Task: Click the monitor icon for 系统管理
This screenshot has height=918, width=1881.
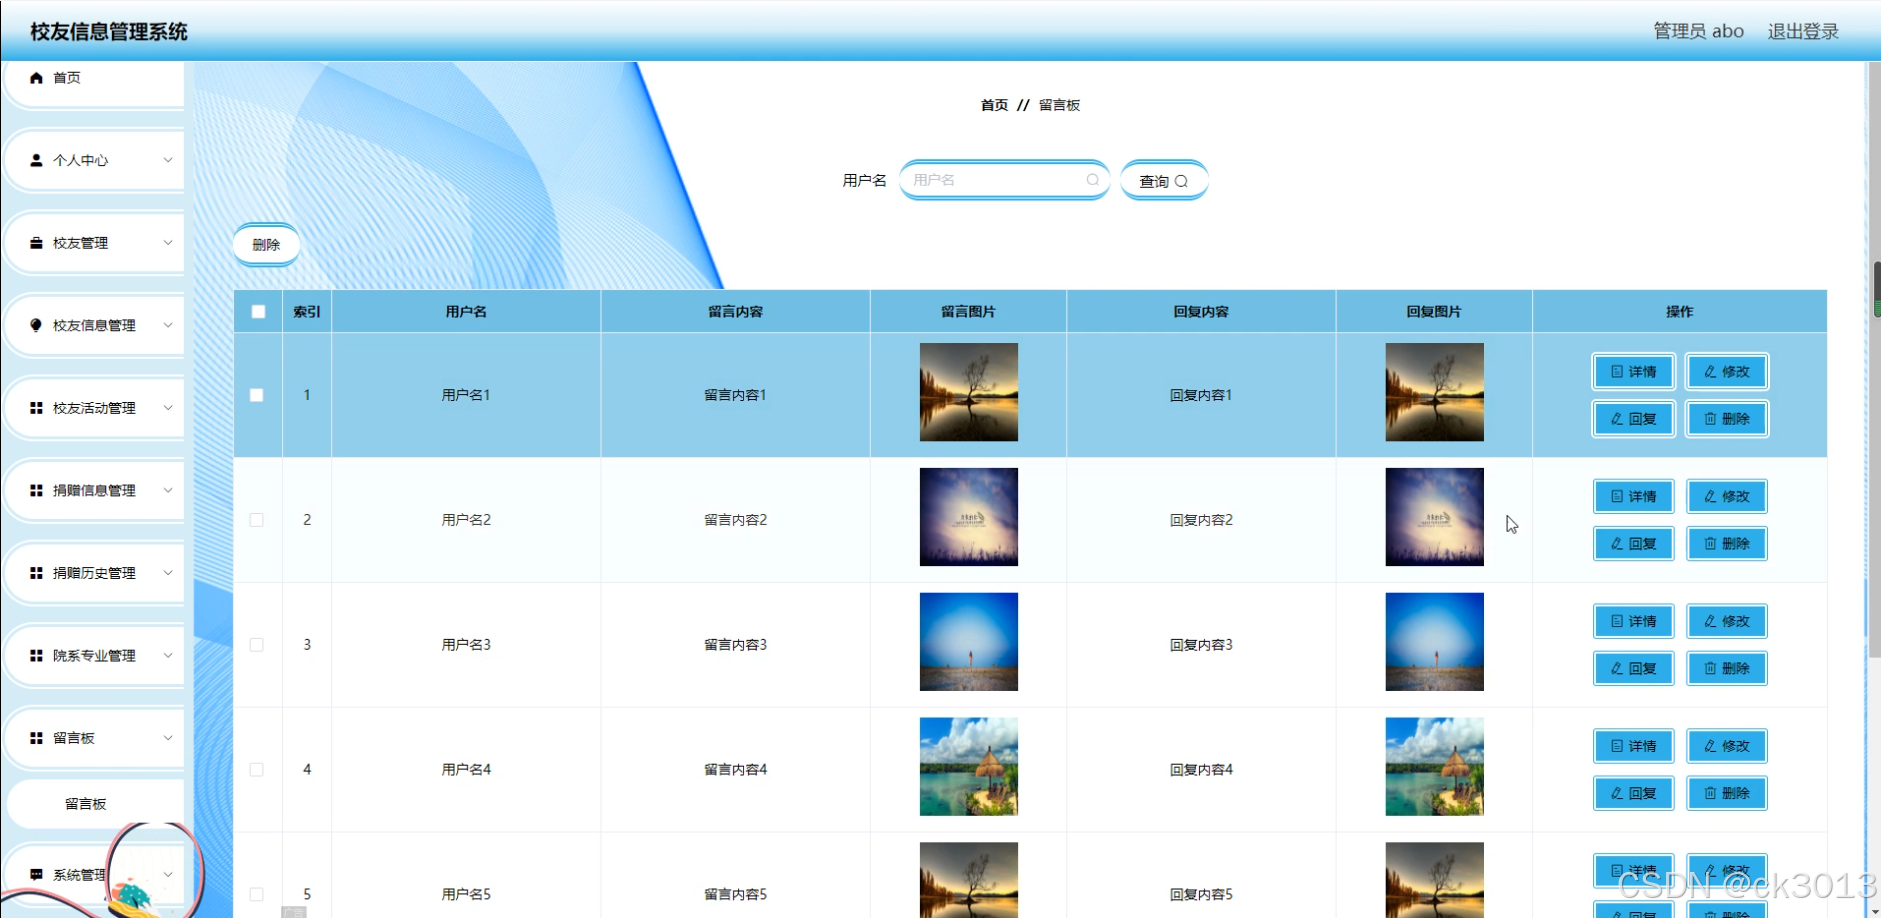Action: [36, 875]
